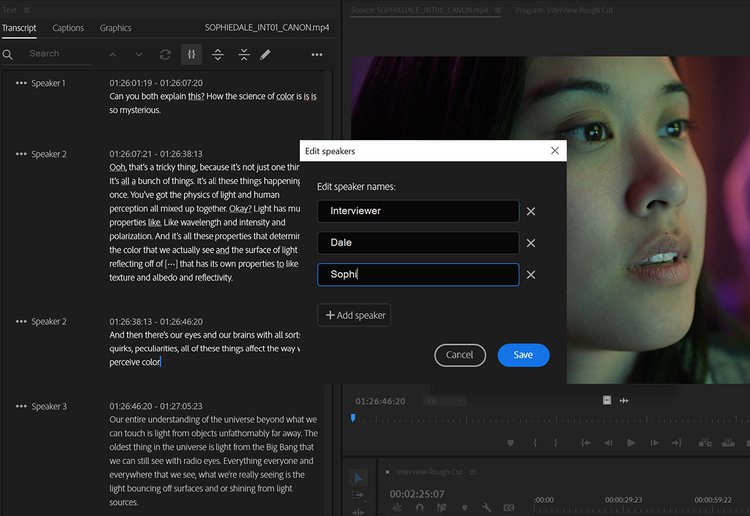Click the Cancel button in dialog

[460, 355]
